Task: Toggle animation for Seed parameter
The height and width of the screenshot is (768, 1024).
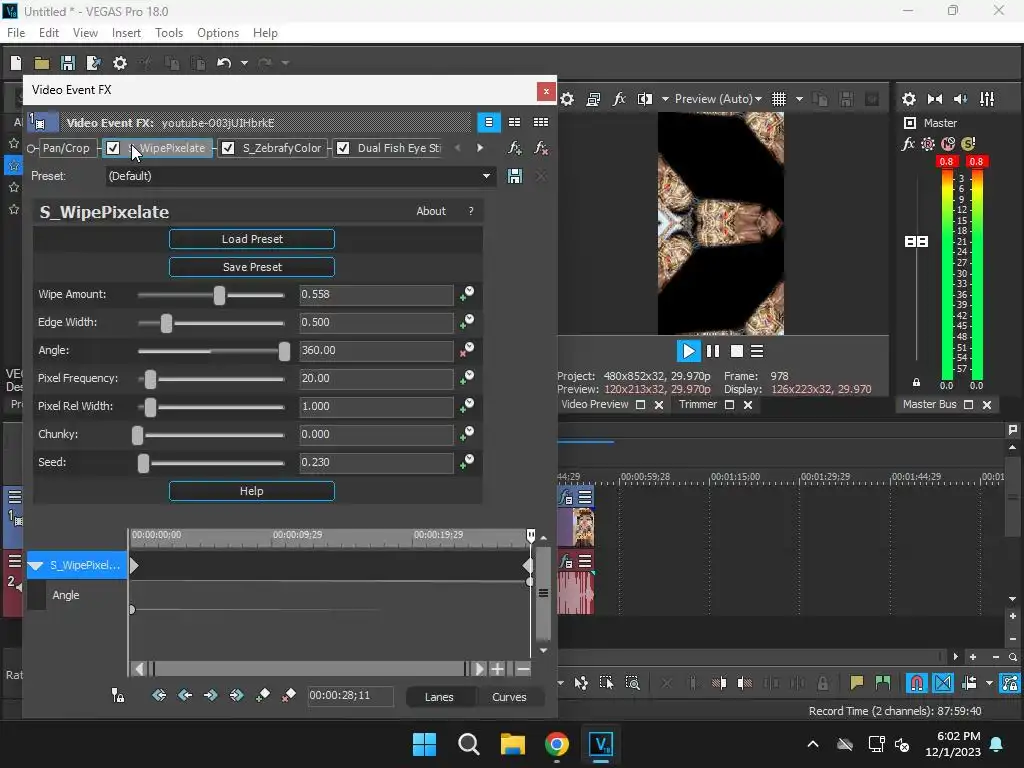Action: 466,462
